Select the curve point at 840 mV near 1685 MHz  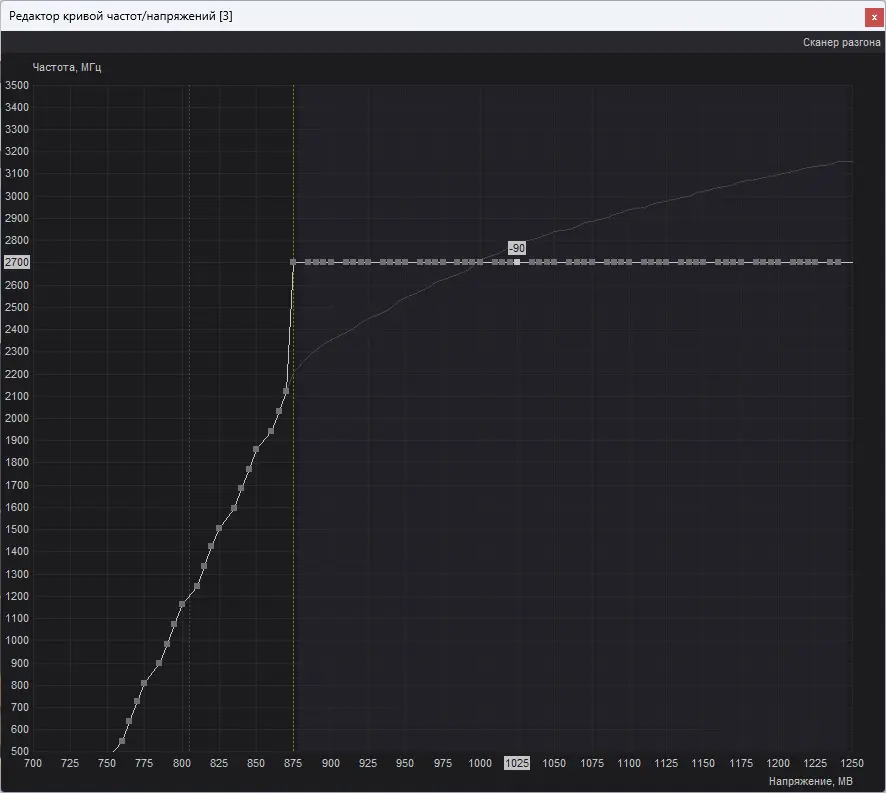(241, 488)
